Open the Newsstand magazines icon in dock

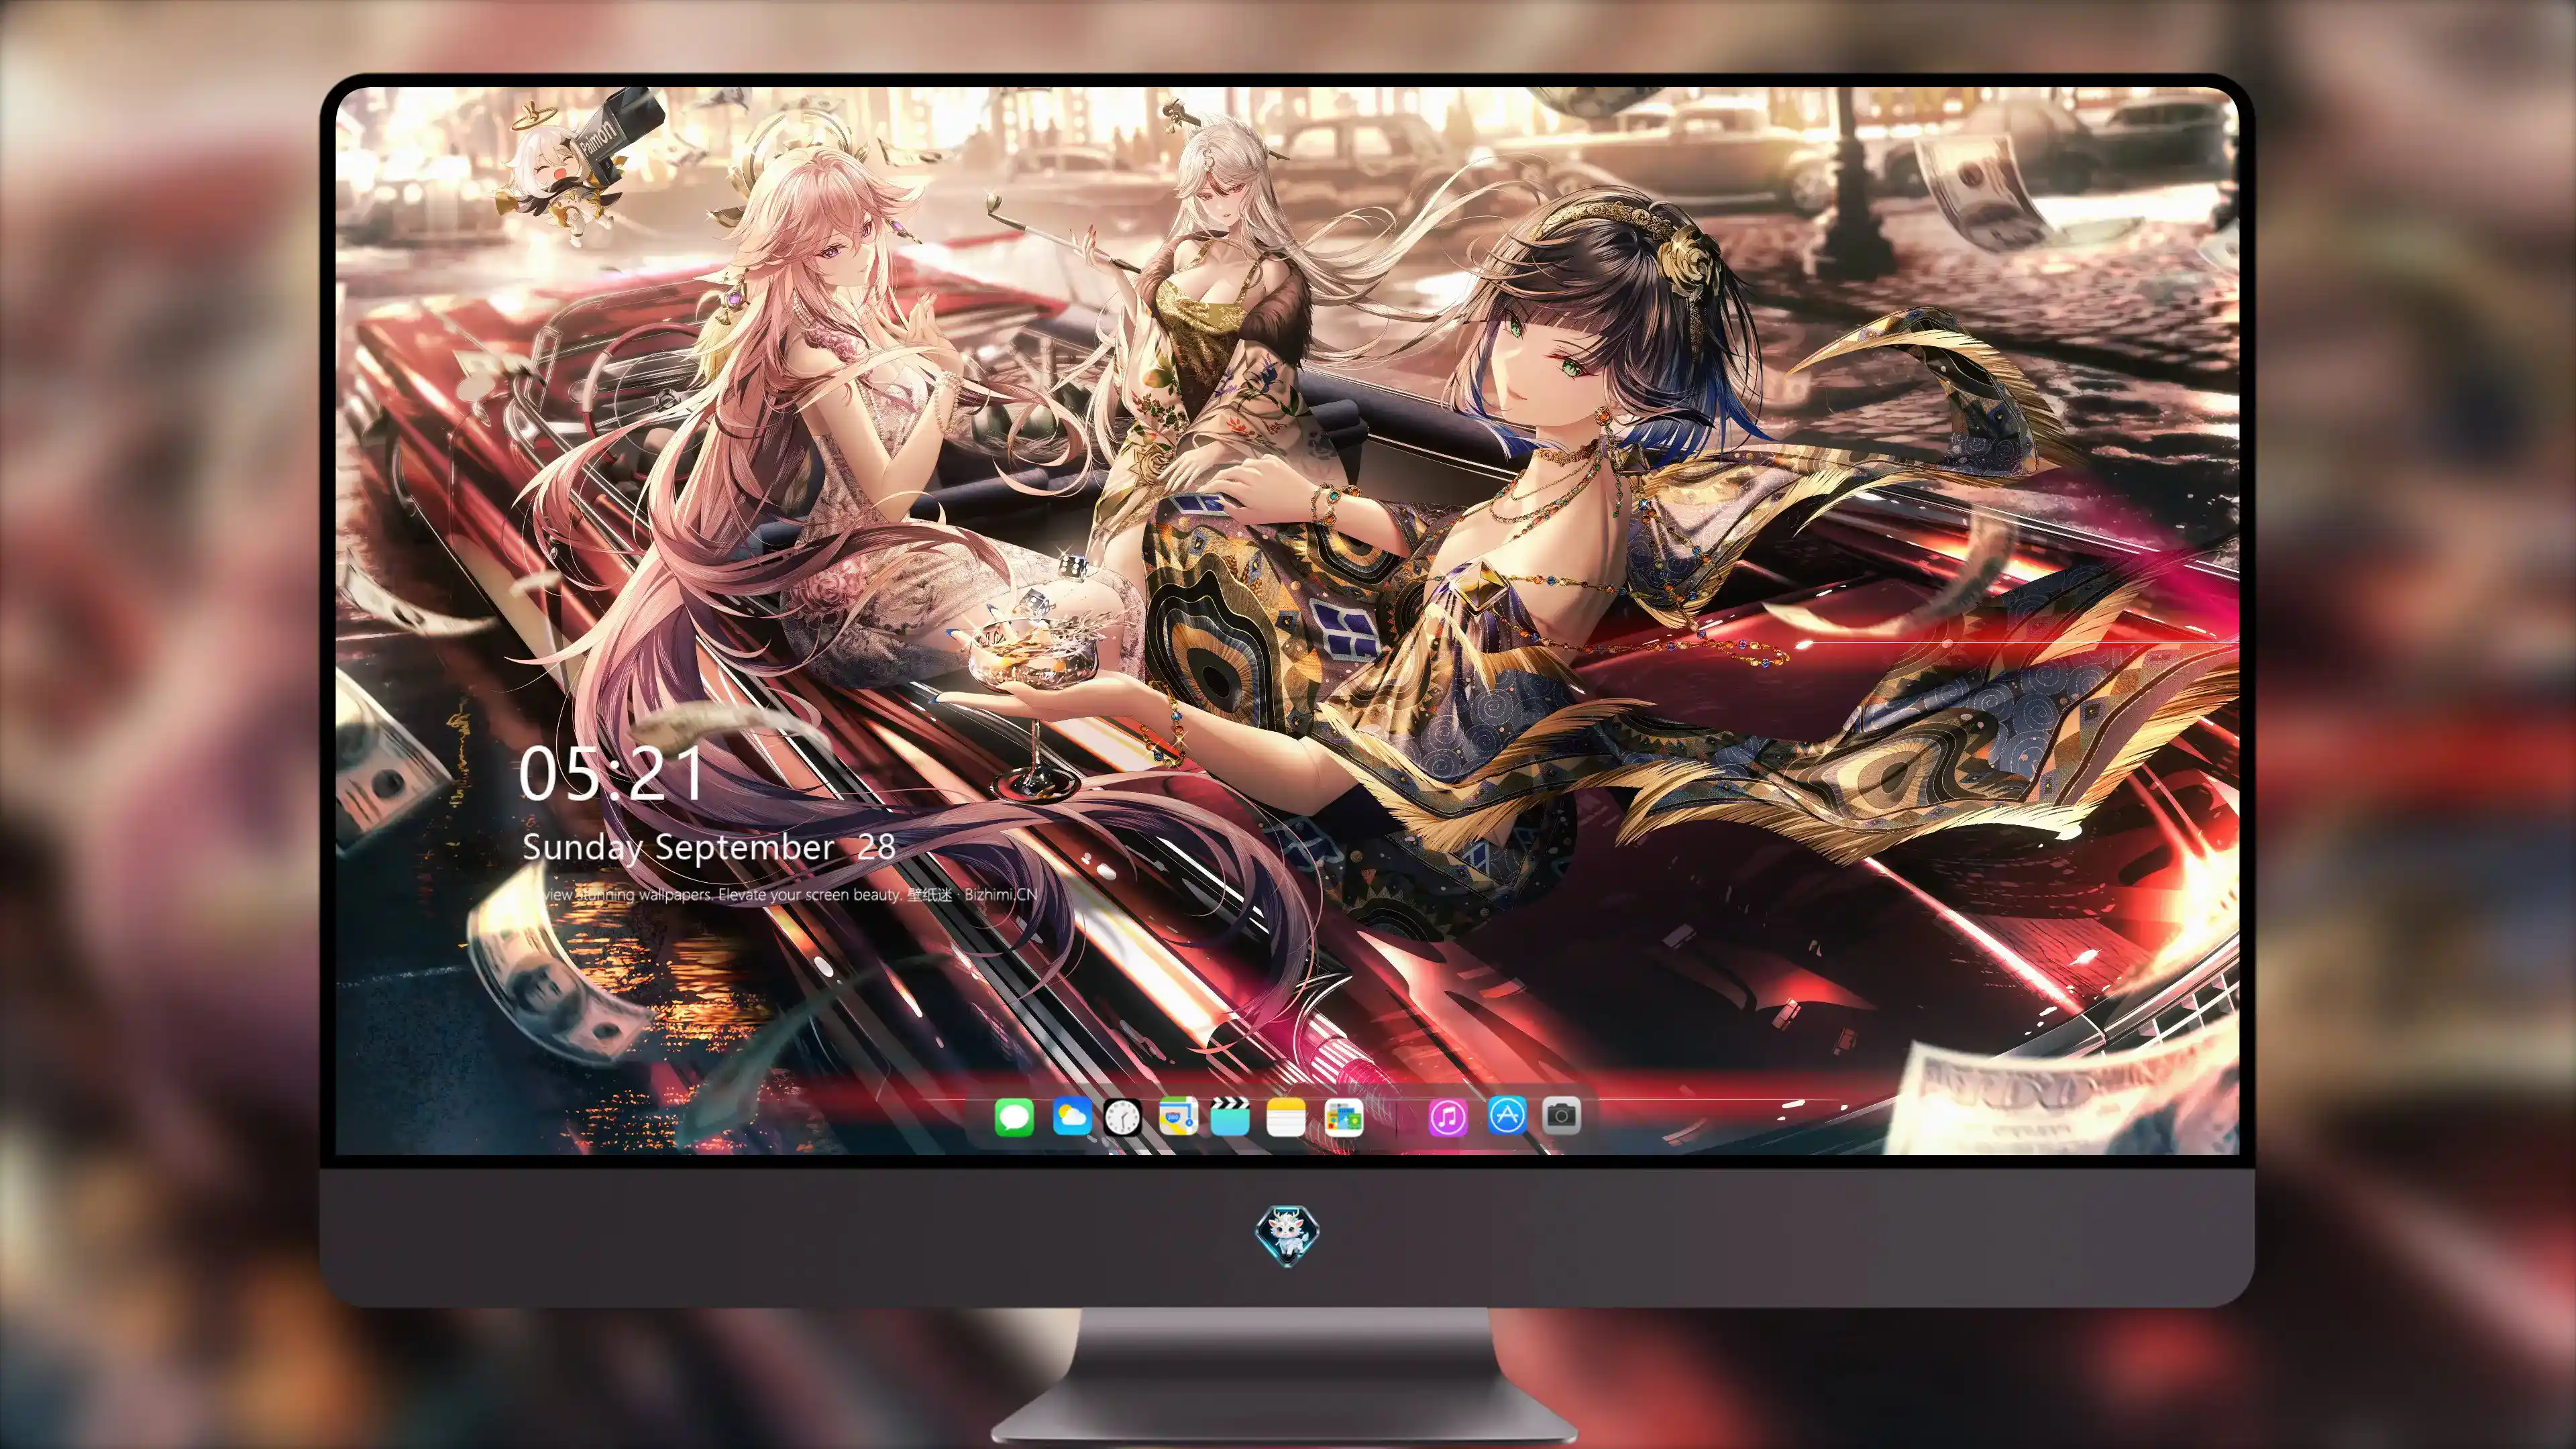point(1344,1117)
